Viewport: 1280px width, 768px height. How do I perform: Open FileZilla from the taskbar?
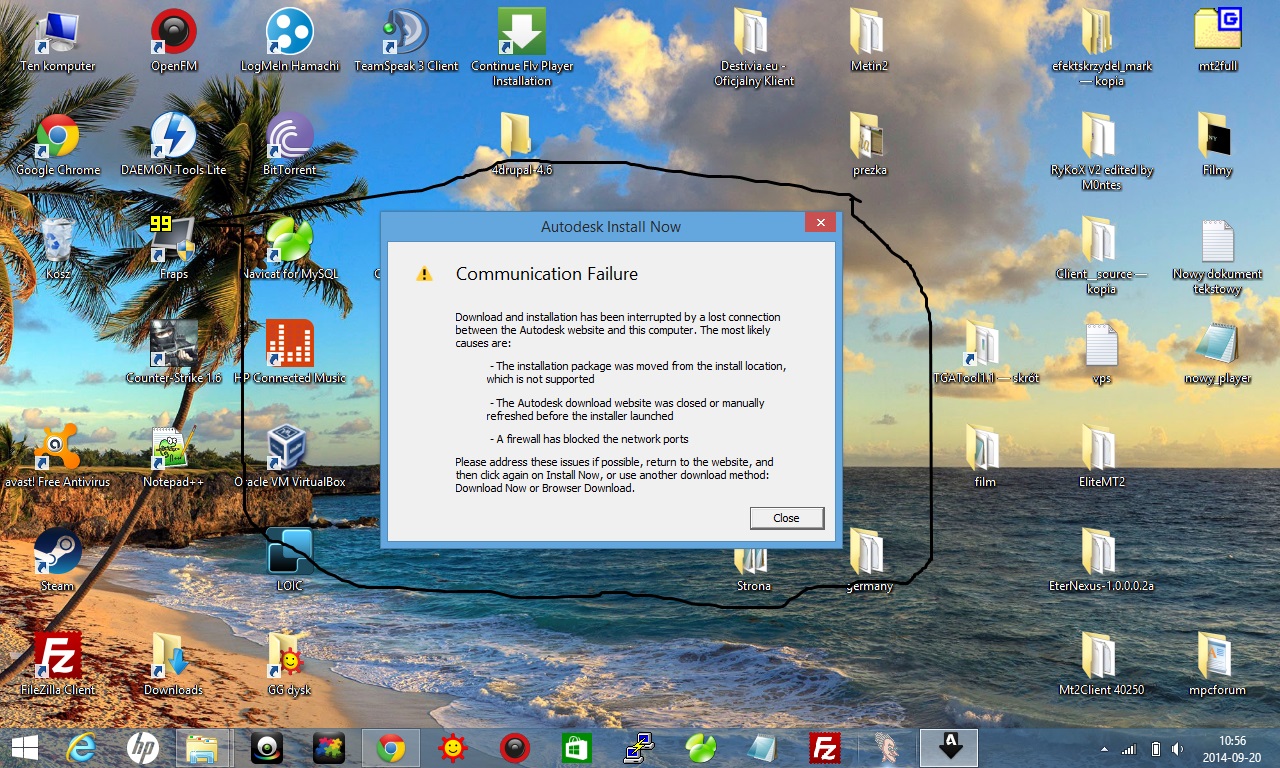coord(825,747)
